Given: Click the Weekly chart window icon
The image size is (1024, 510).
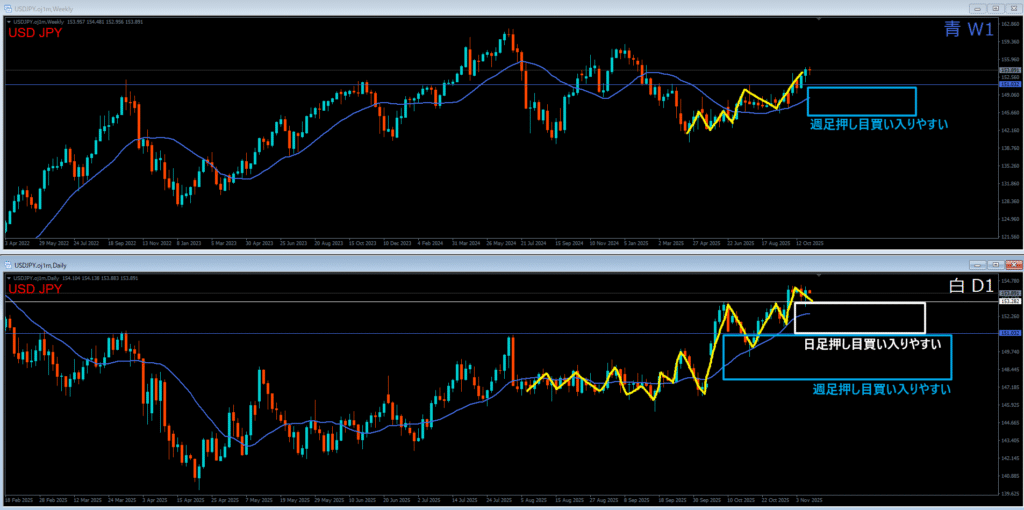Looking at the screenshot, I should tap(7, 8).
